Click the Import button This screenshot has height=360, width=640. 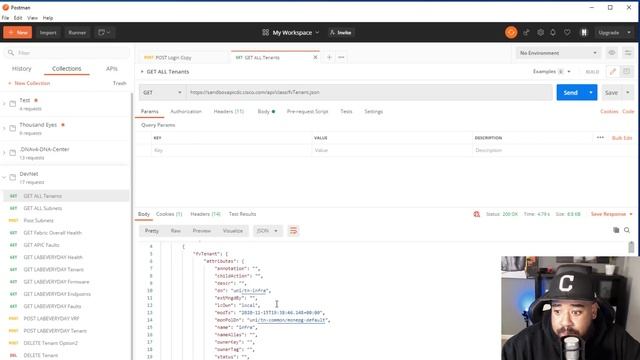[x=48, y=32]
